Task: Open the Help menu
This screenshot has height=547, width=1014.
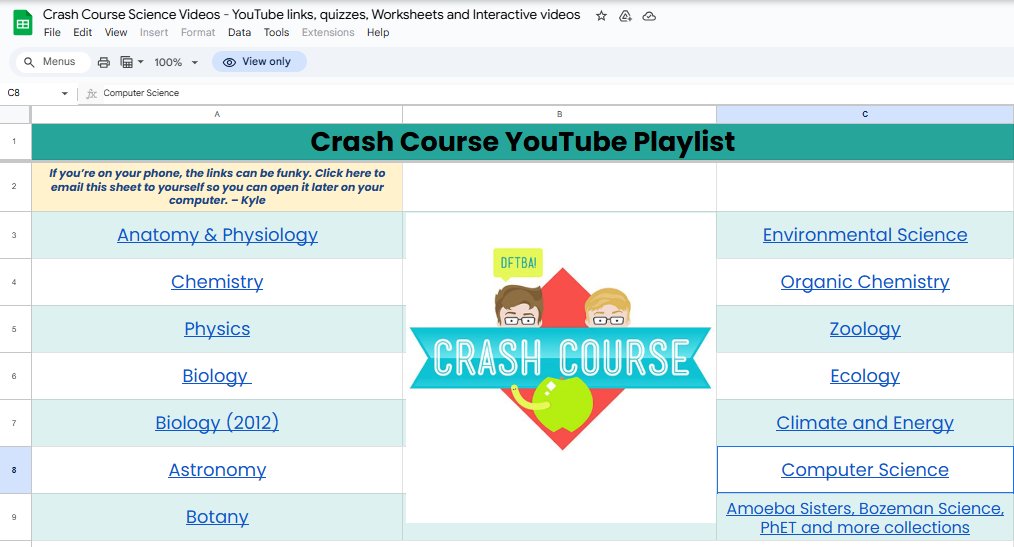Action: (378, 32)
